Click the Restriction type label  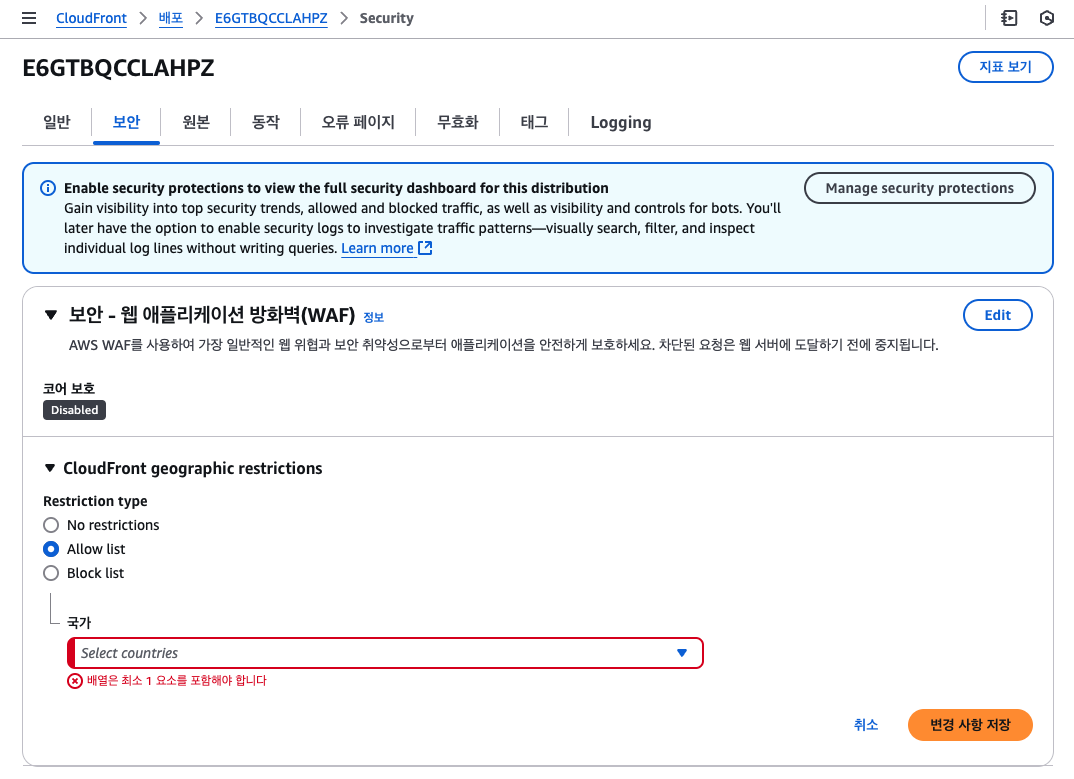click(x=95, y=502)
